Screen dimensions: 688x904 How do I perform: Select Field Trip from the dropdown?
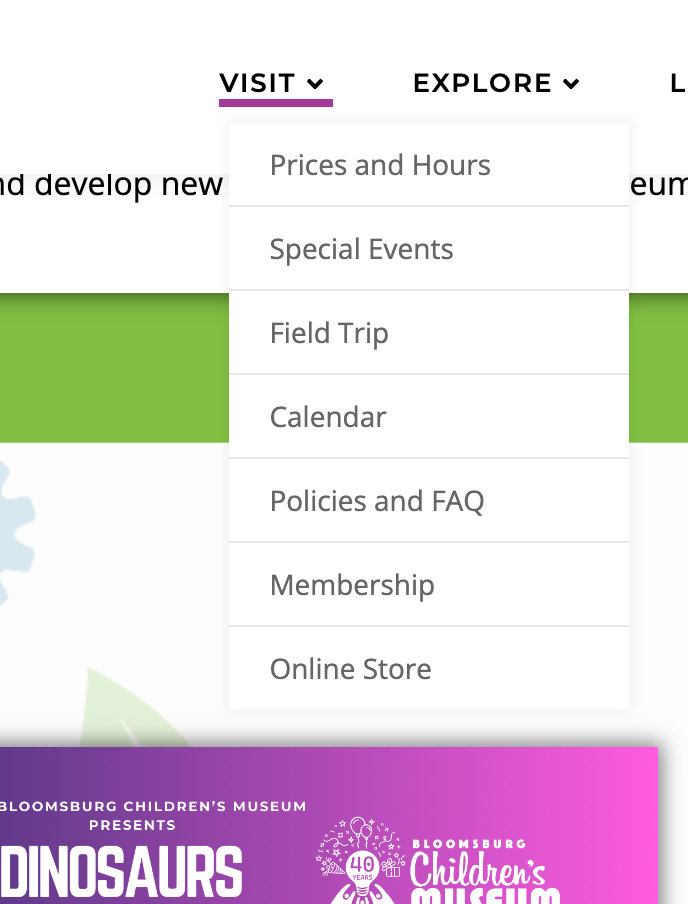click(x=330, y=333)
